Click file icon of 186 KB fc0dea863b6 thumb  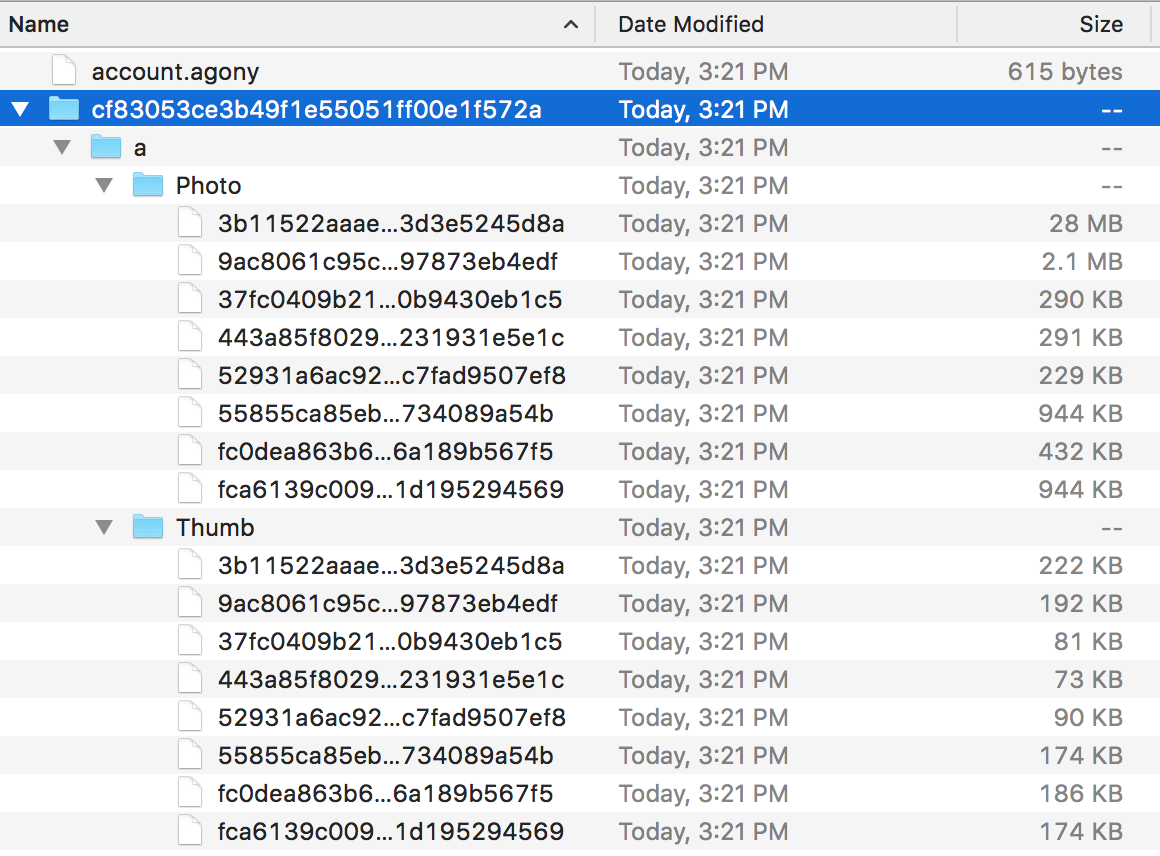[x=190, y=793]
